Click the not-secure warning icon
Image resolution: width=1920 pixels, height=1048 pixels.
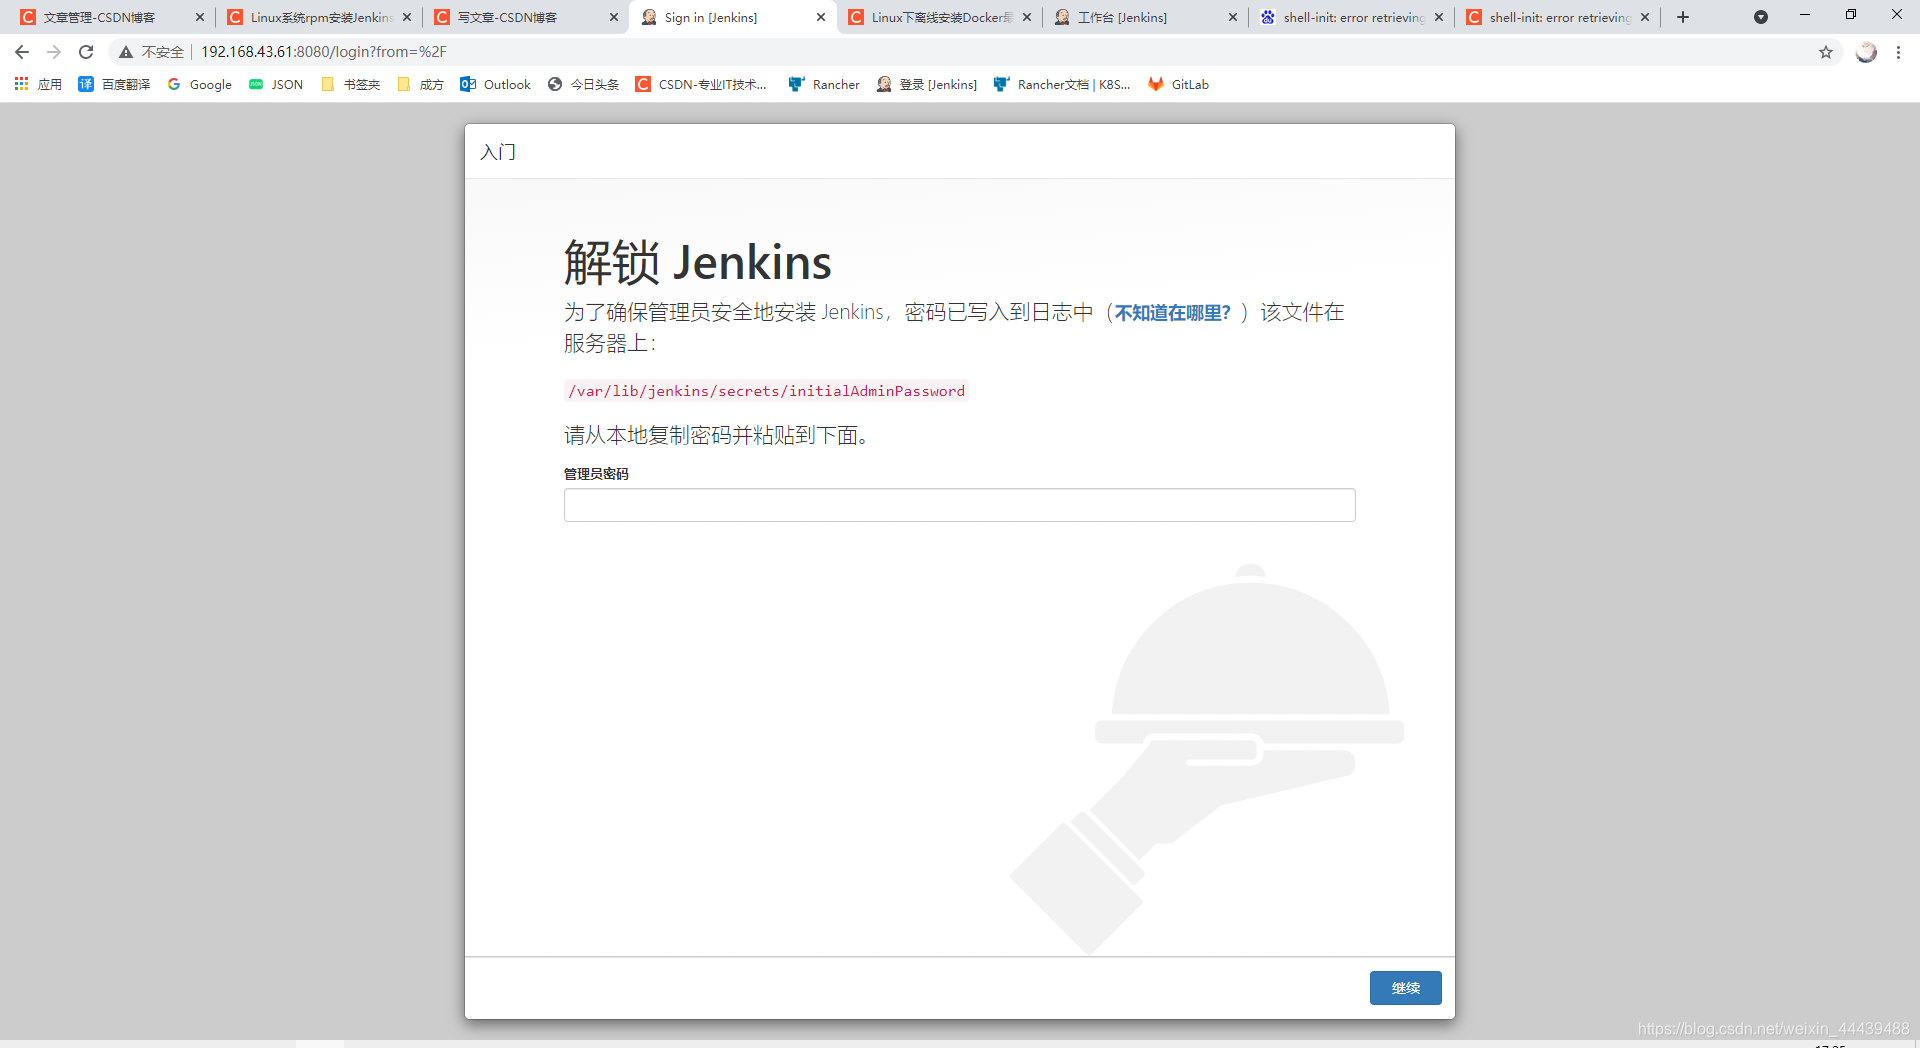126,52
